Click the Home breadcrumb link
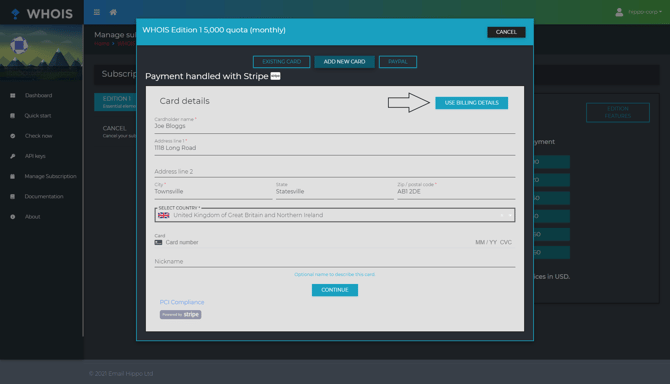 point(102,44)
